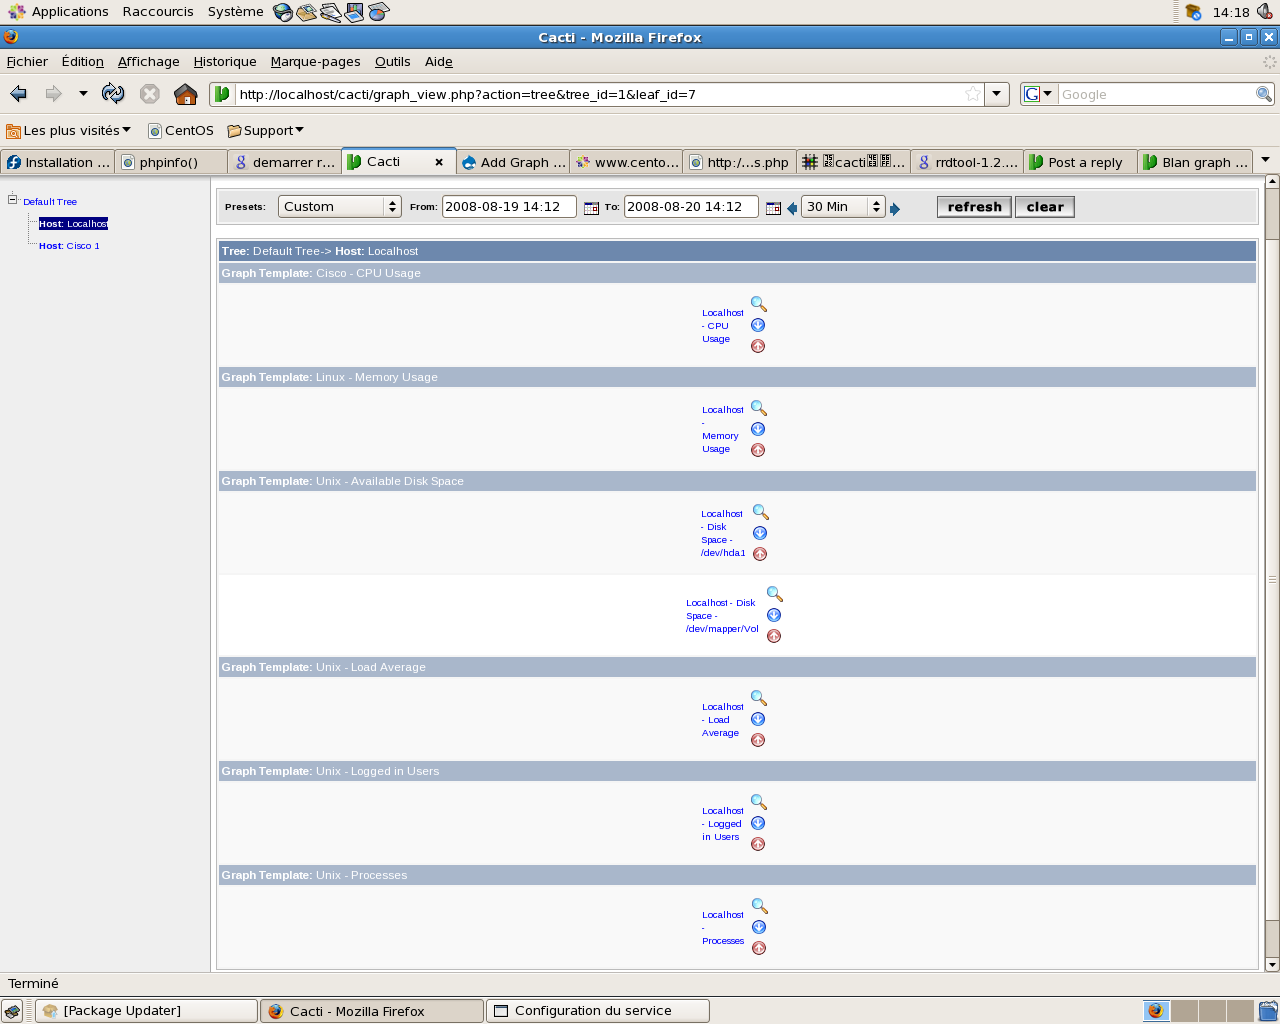The width and height of the screenshot is (1280, 1024).
Task: Shift time span forward with right arrow
Action: point(895,209)
